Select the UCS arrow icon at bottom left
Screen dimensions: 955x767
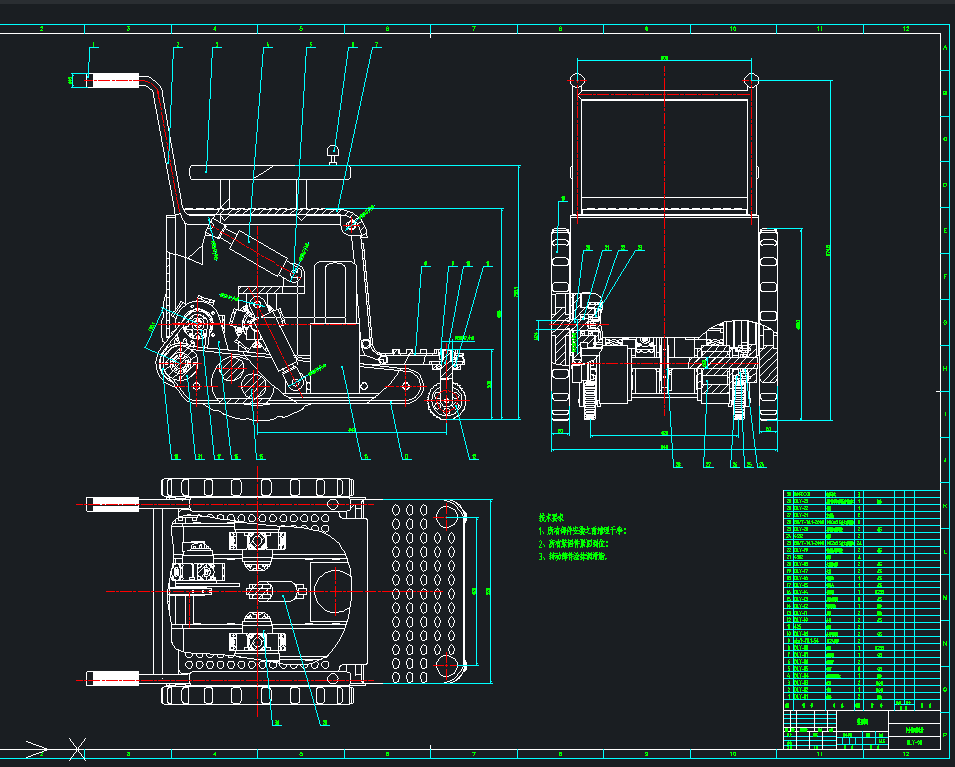tap(37, 748)
